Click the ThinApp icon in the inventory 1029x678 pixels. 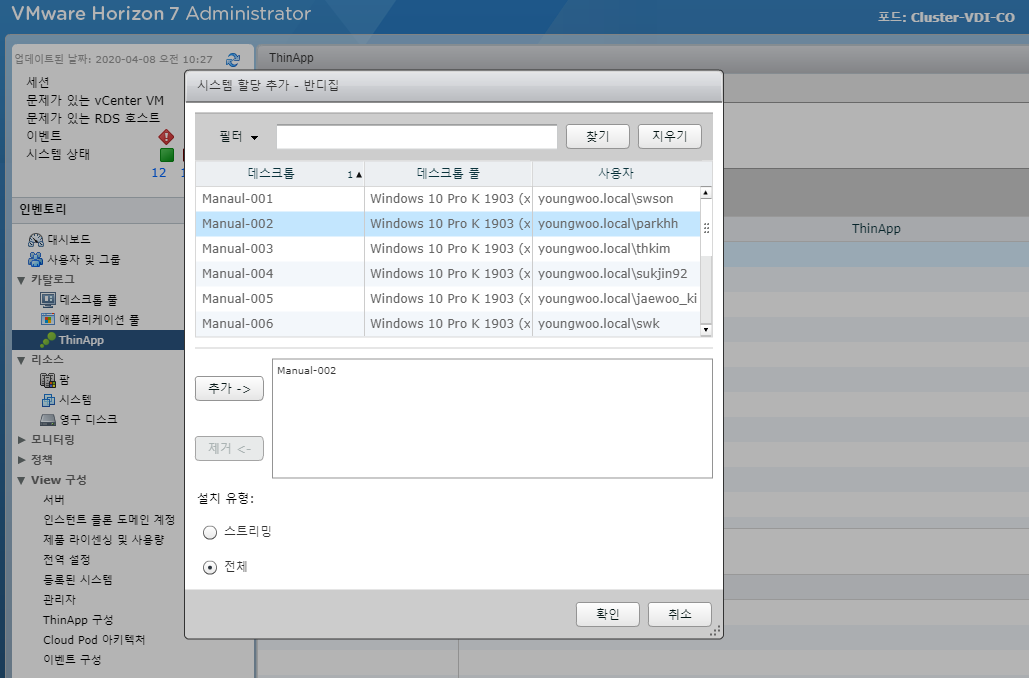pos(48,339)
